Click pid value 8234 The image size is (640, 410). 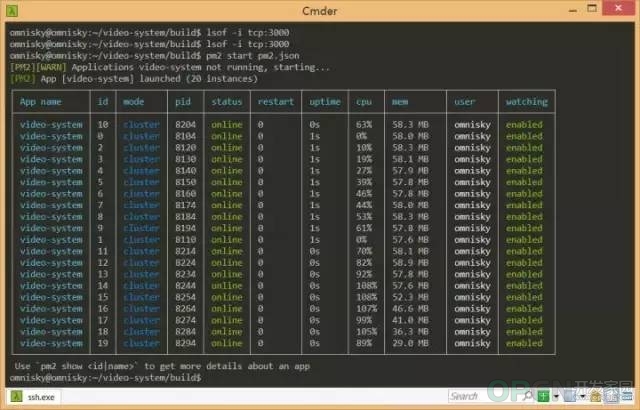click(x=185, y=274)
